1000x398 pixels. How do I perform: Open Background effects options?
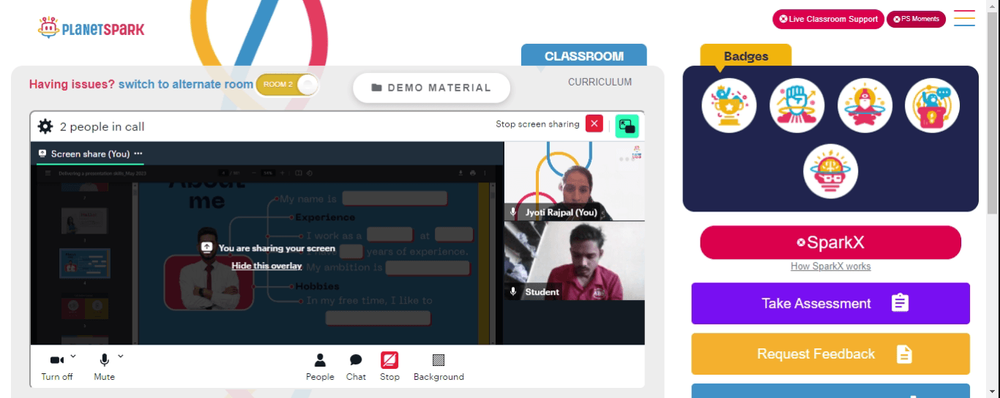click(438, 367)
